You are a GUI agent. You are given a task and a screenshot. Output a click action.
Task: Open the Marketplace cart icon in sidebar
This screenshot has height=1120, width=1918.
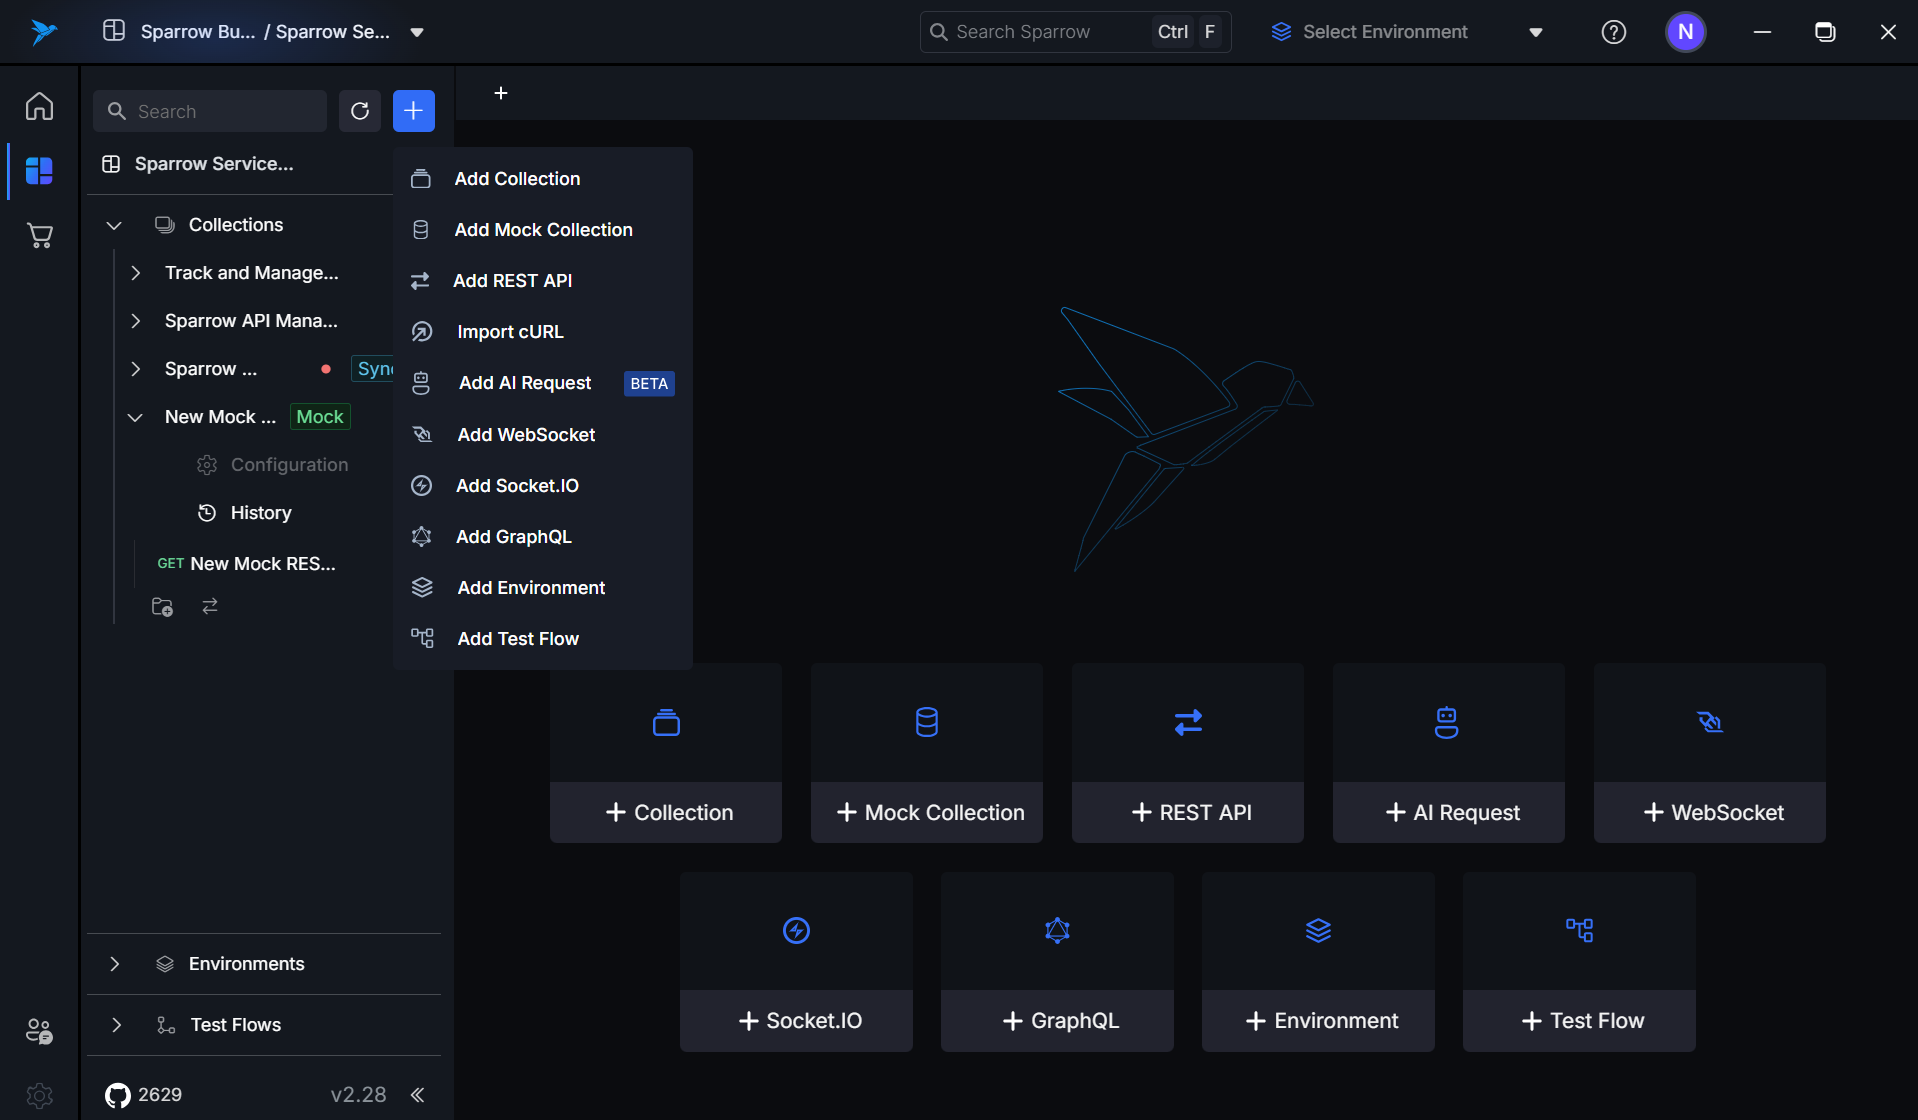pyautogui.click(x=39, y=236)
